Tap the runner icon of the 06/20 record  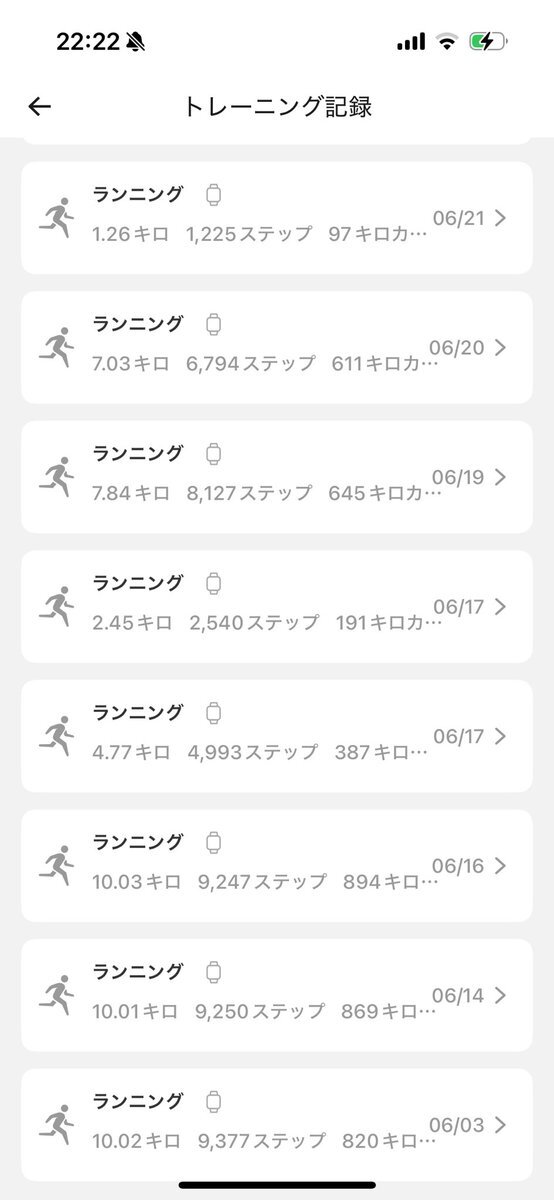(x=57, y=347)
